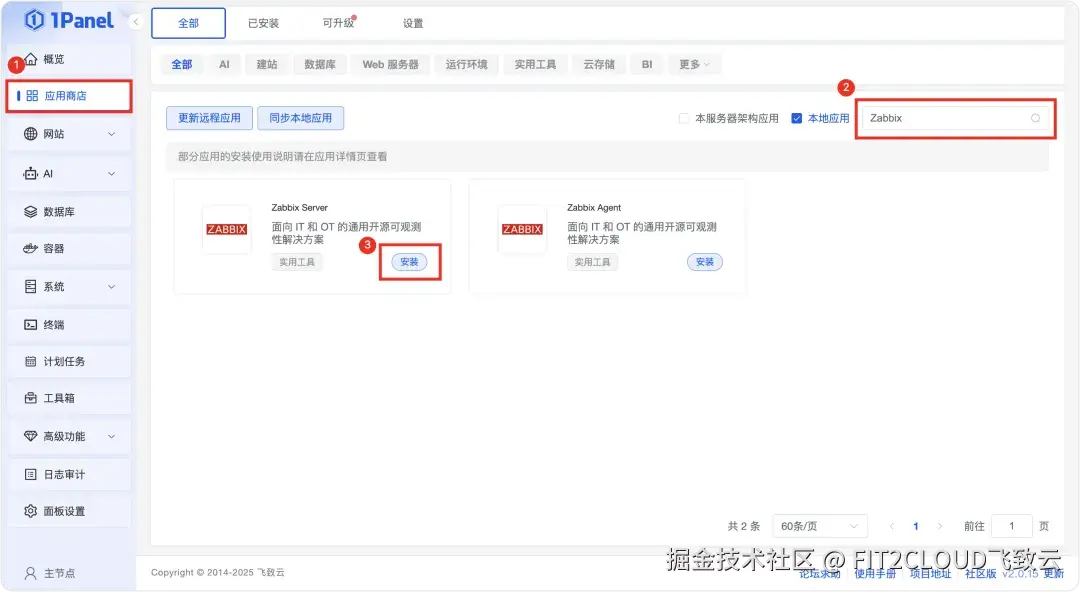
Task: Click the 1Panel logo icon
Action: coord(34,21)
